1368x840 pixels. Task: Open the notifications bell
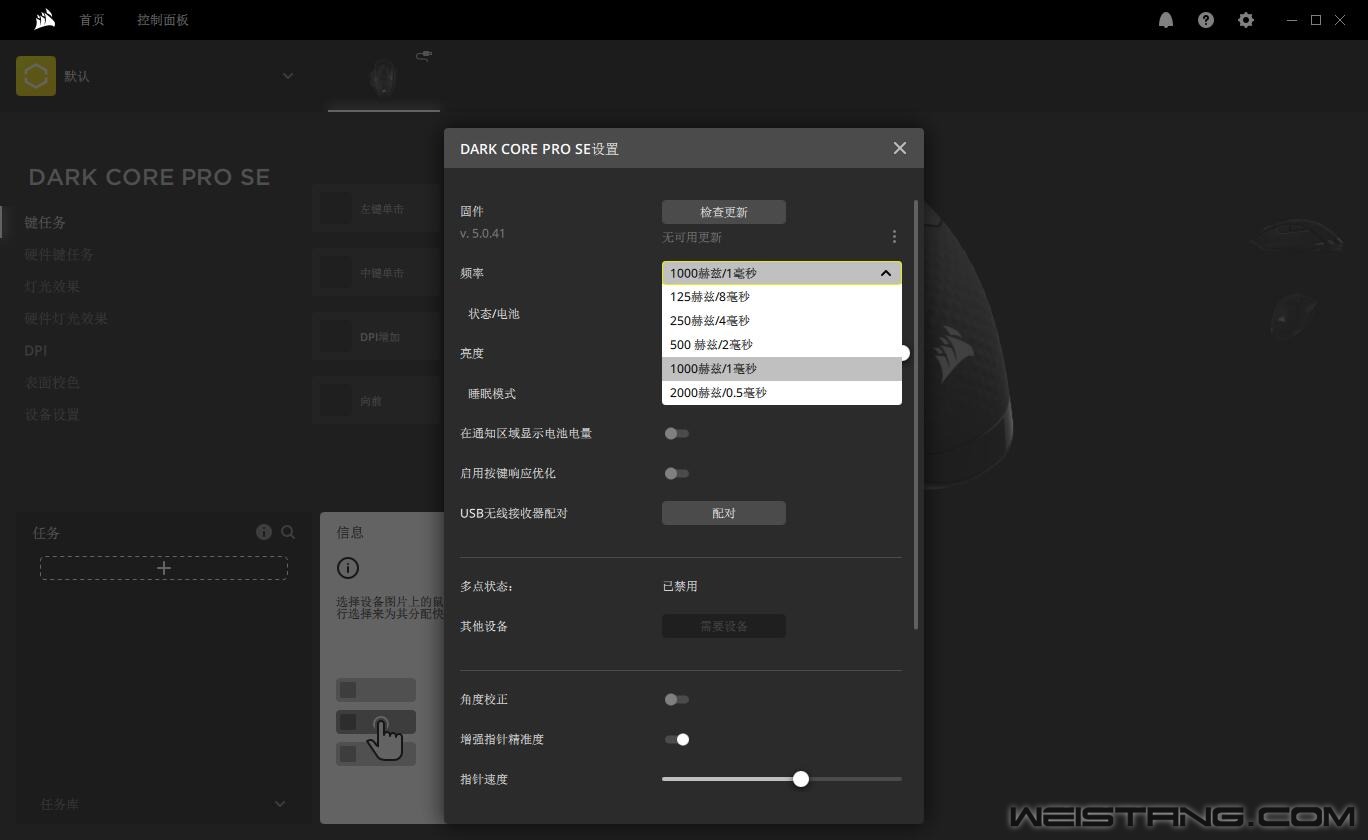pyautogui.click(x=1166, y=20)
